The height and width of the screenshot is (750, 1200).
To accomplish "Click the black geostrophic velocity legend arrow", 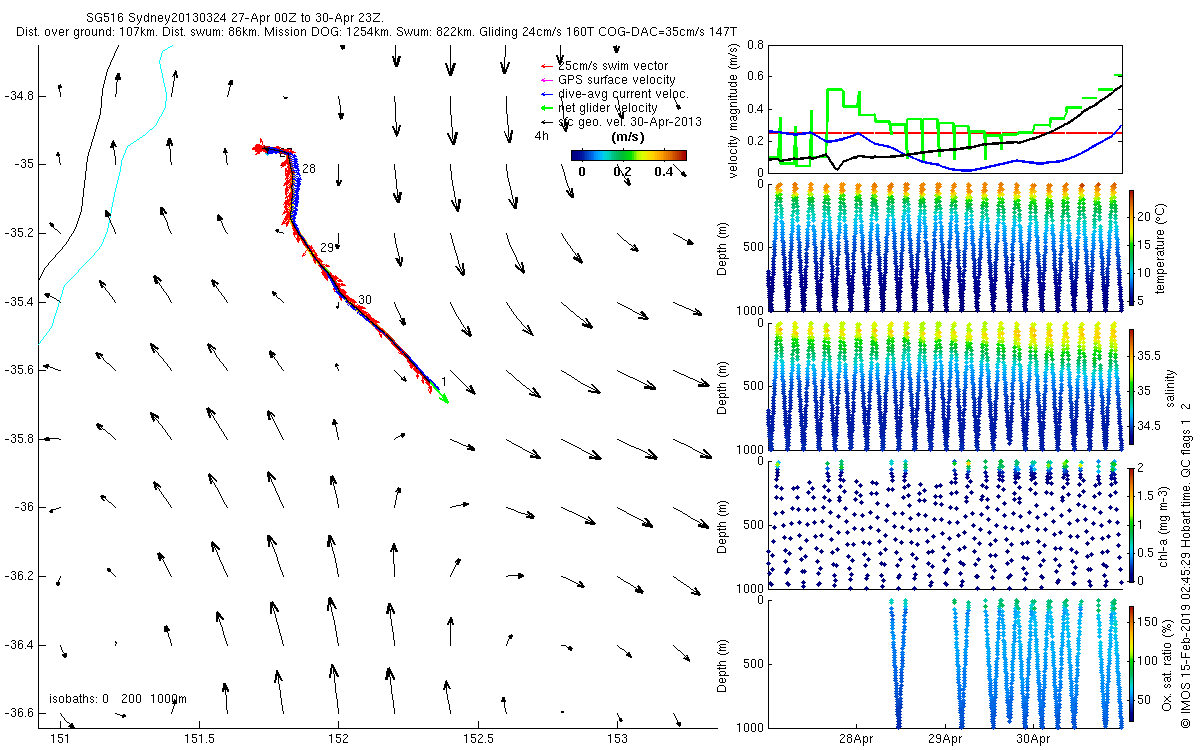I will (548, 122).
